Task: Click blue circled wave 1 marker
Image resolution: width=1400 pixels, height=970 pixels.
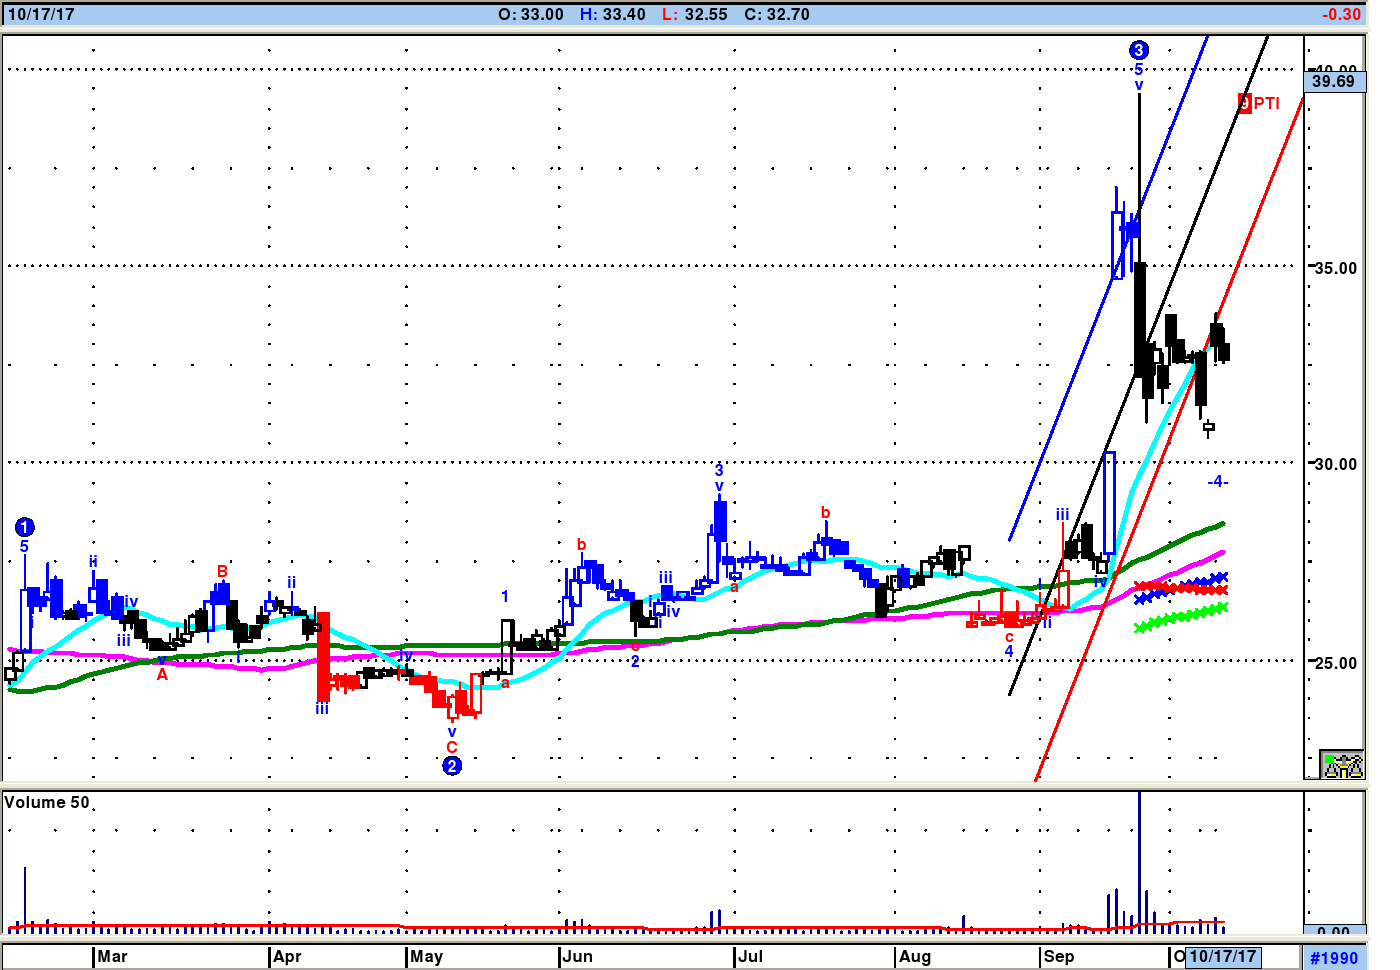Action: pos(25,527)
